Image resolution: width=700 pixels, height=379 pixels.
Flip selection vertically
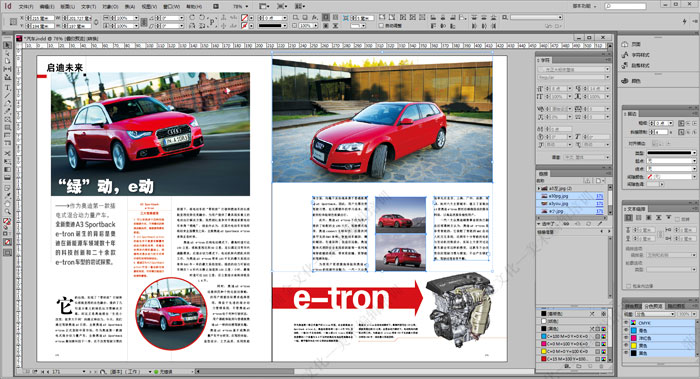[x=202, y=26]
